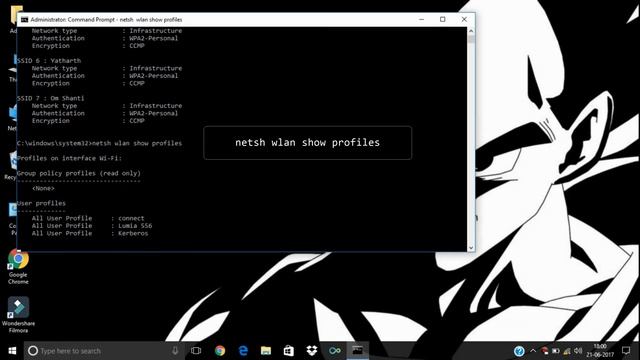Viewport: 640px width, 360px height.
Task: Open the taskbar clock and date
Action: pos(600,351)
